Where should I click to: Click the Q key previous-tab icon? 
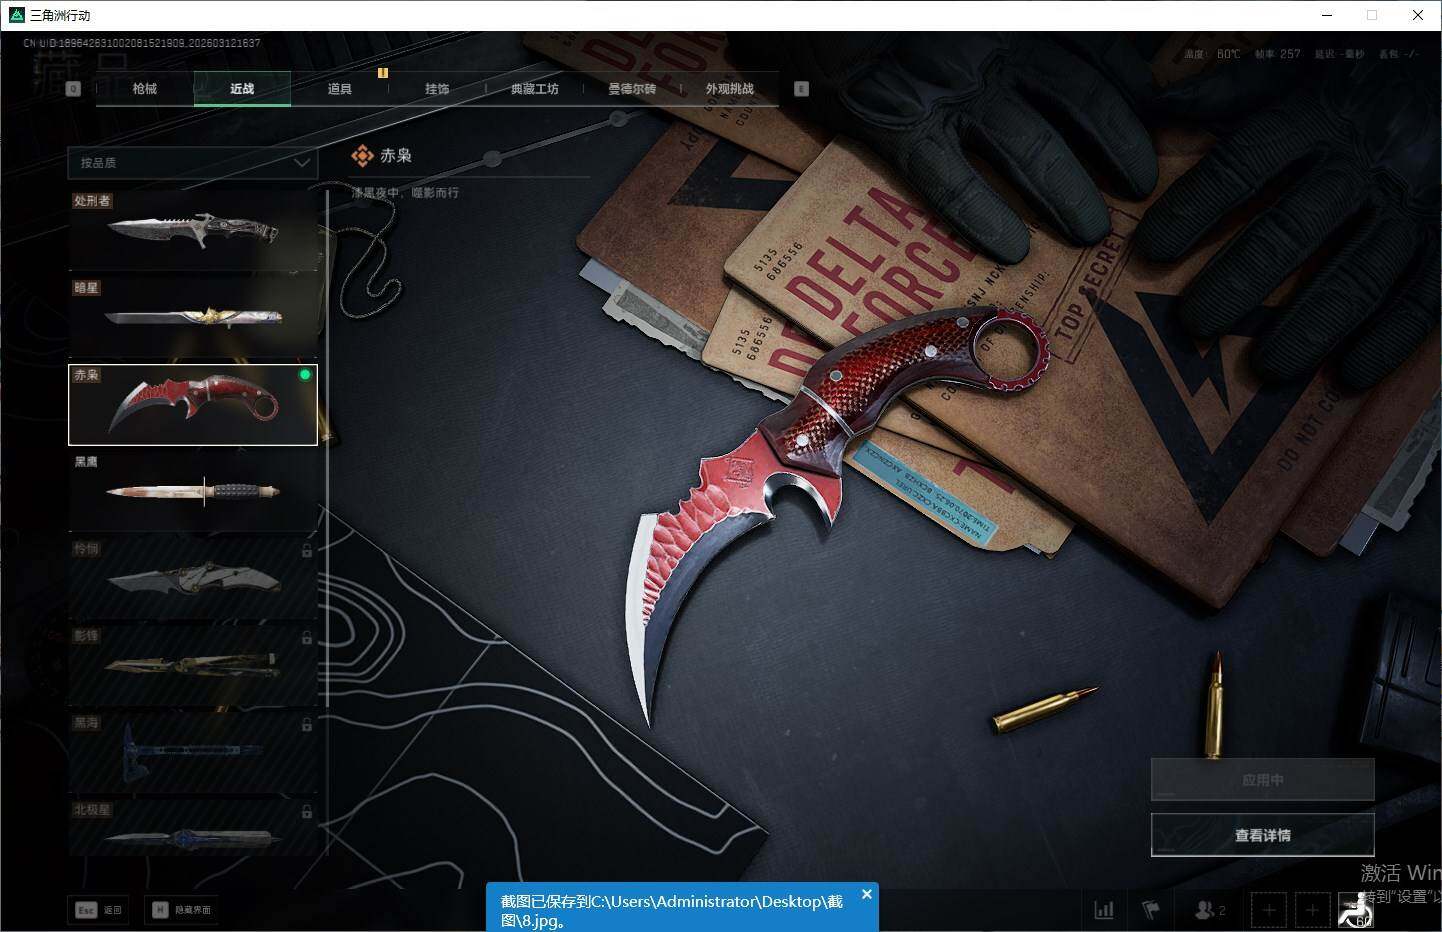point(73,89)
